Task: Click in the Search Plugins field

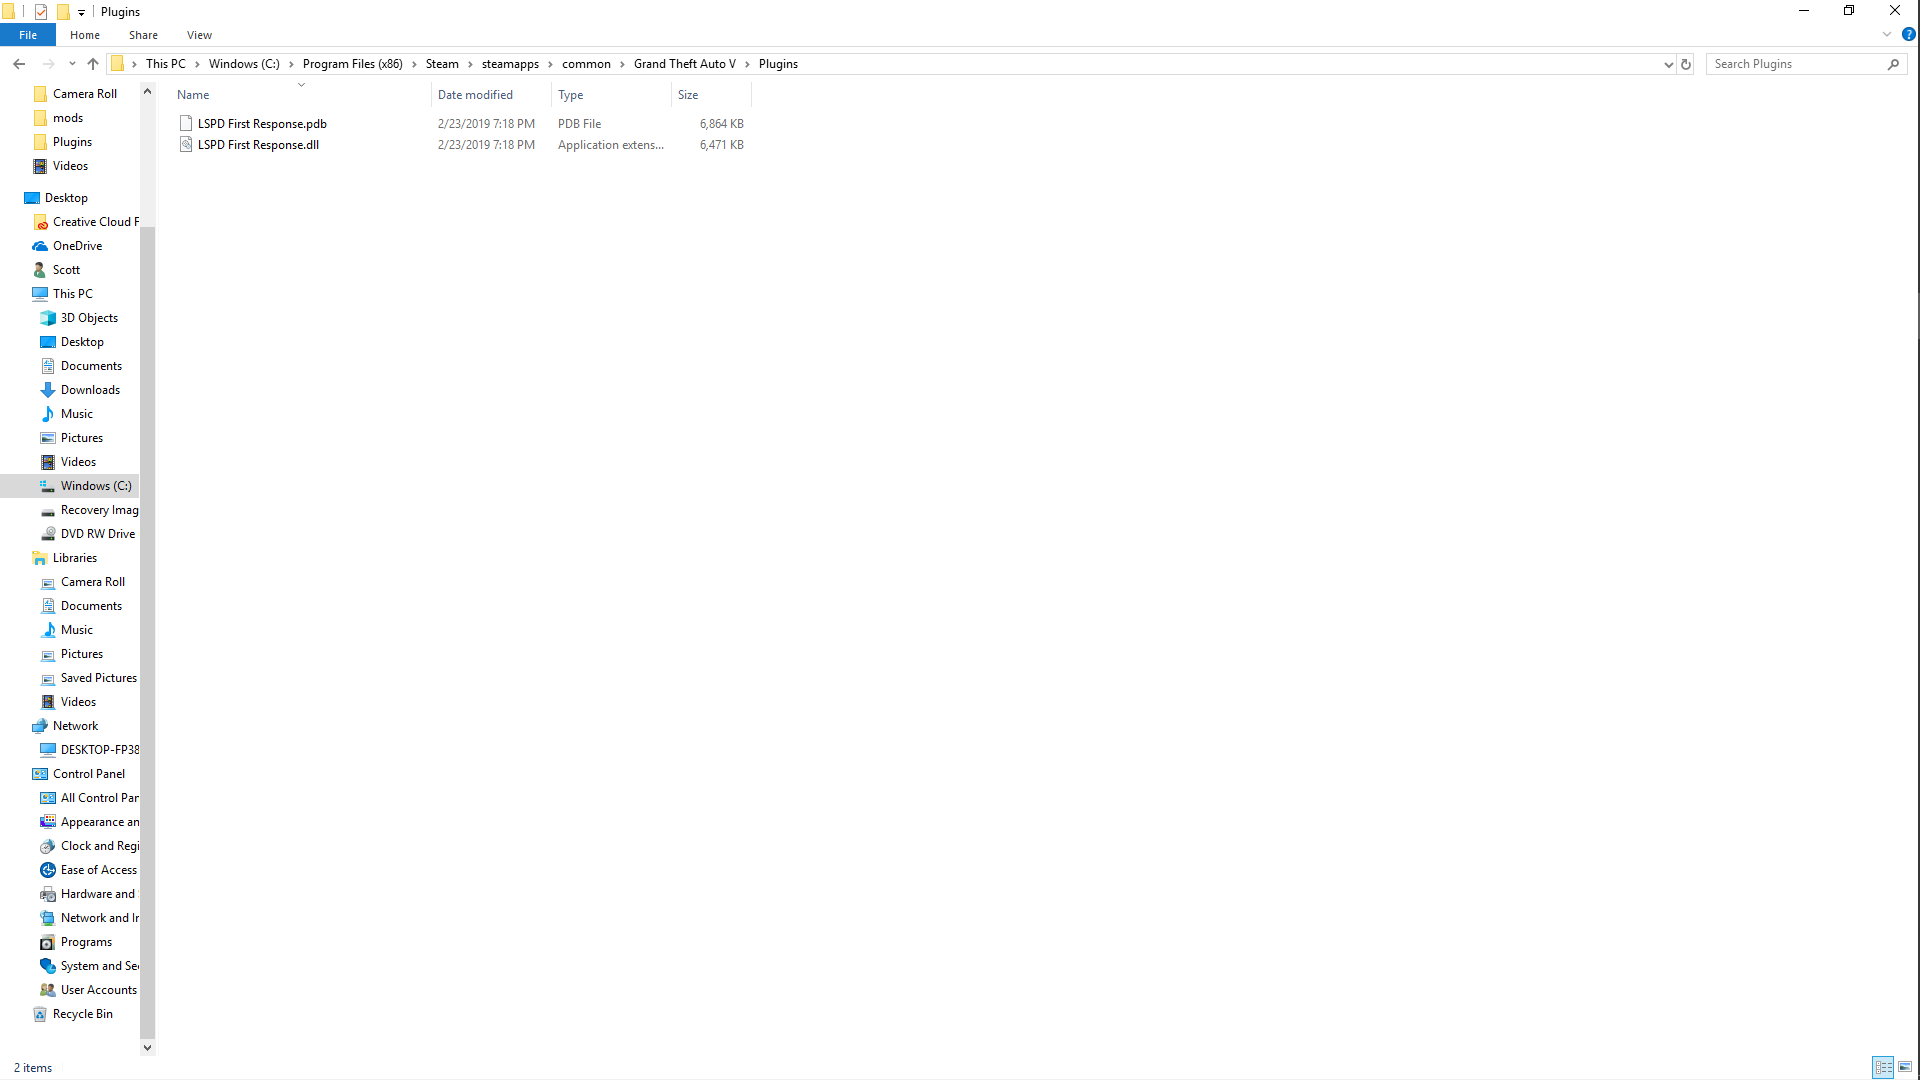Action: pos(1795,64)
